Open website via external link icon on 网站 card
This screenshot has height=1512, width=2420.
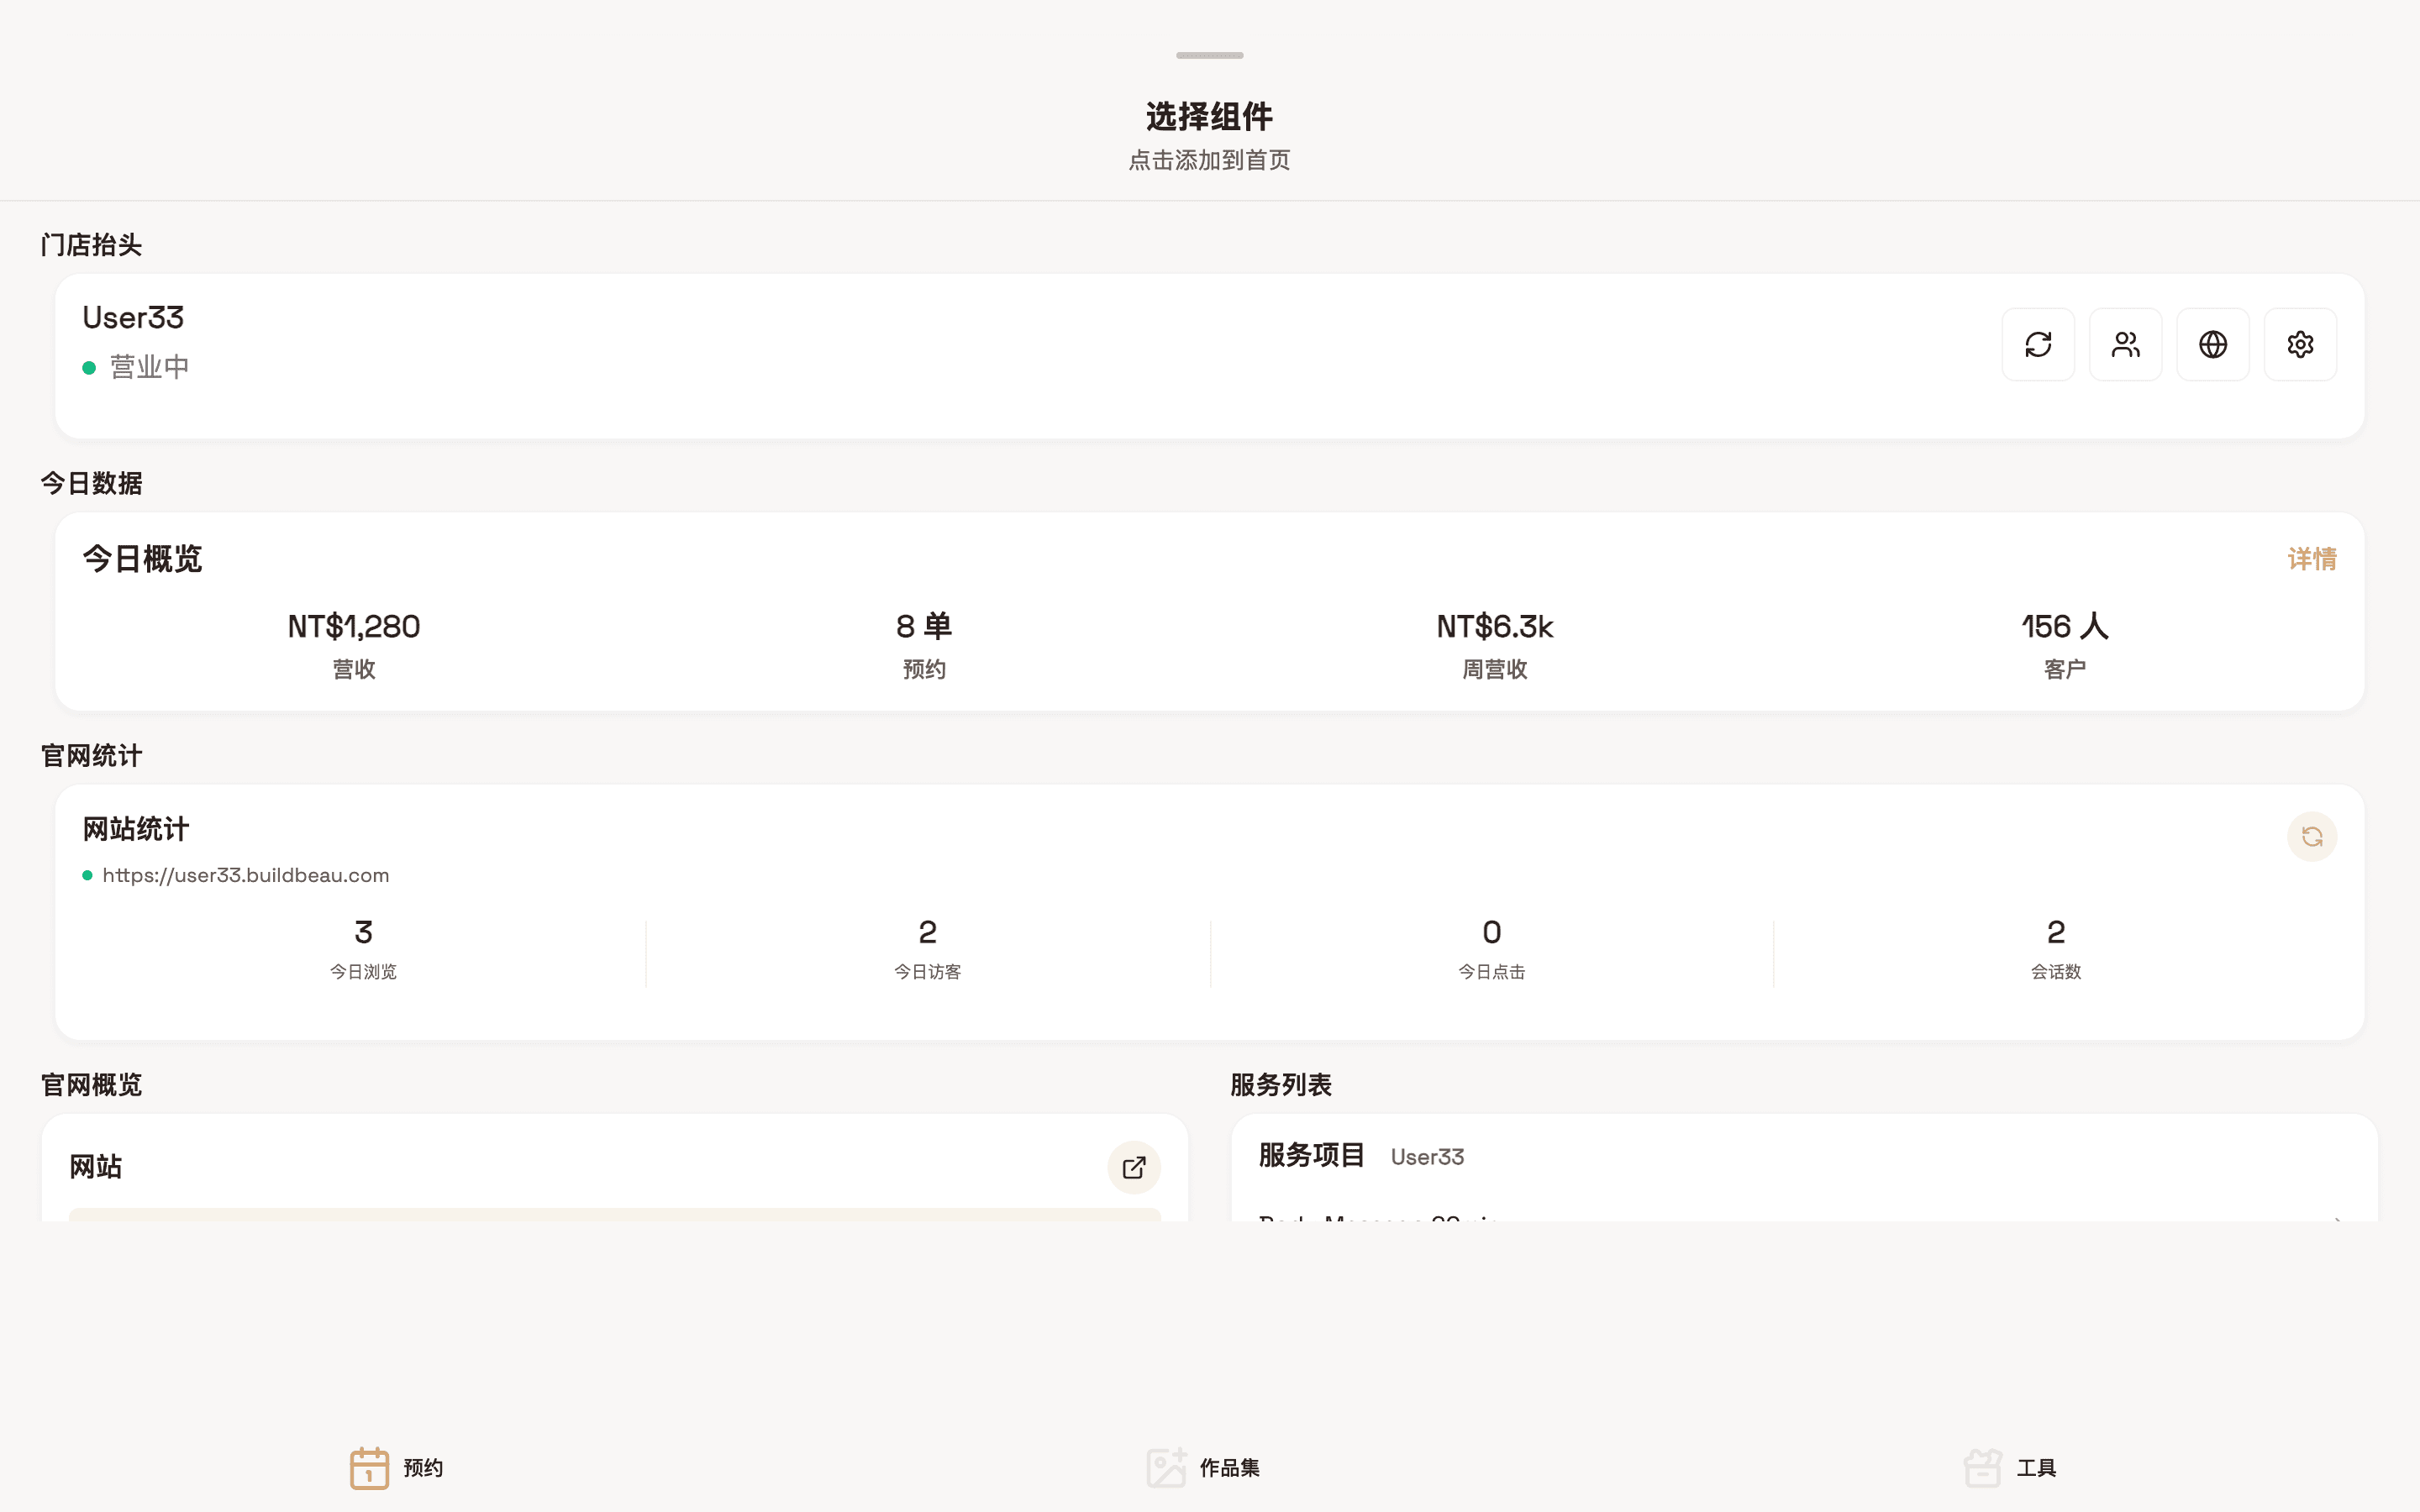(x=1133, y=1167)
